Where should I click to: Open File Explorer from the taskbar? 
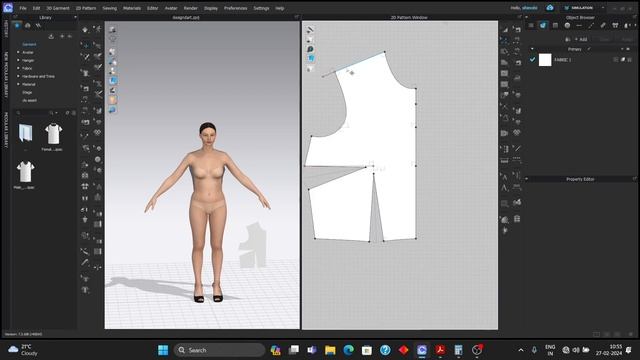pos(330,350)
